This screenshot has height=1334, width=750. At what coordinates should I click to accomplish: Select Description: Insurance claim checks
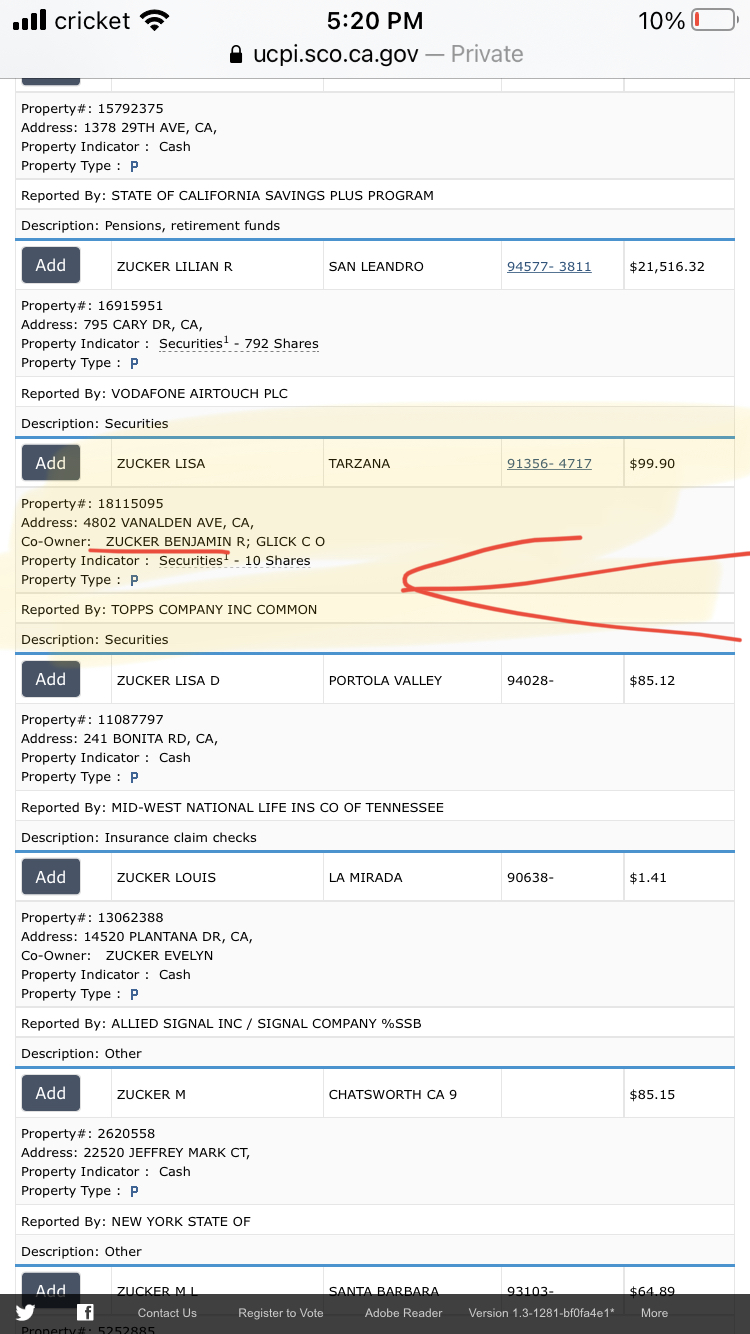point(139,837)
